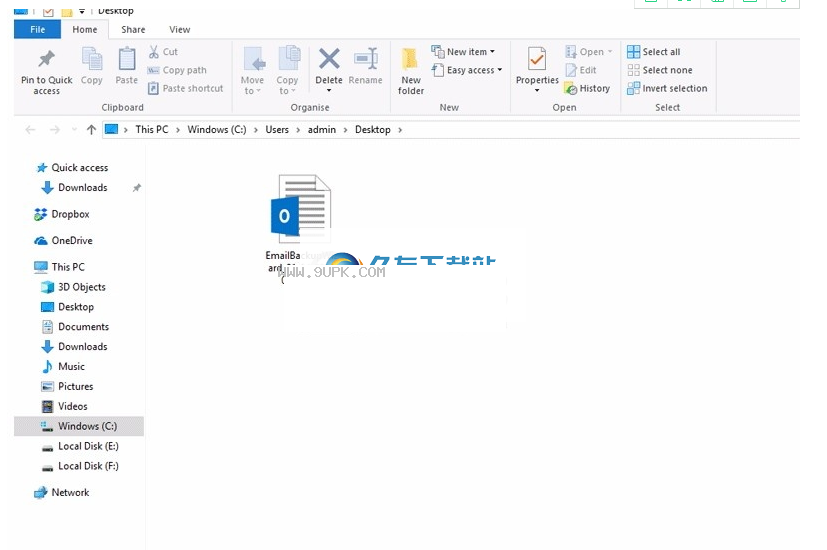
Task: Click Windows (C:) in address path
Action: tap(217, 130)
